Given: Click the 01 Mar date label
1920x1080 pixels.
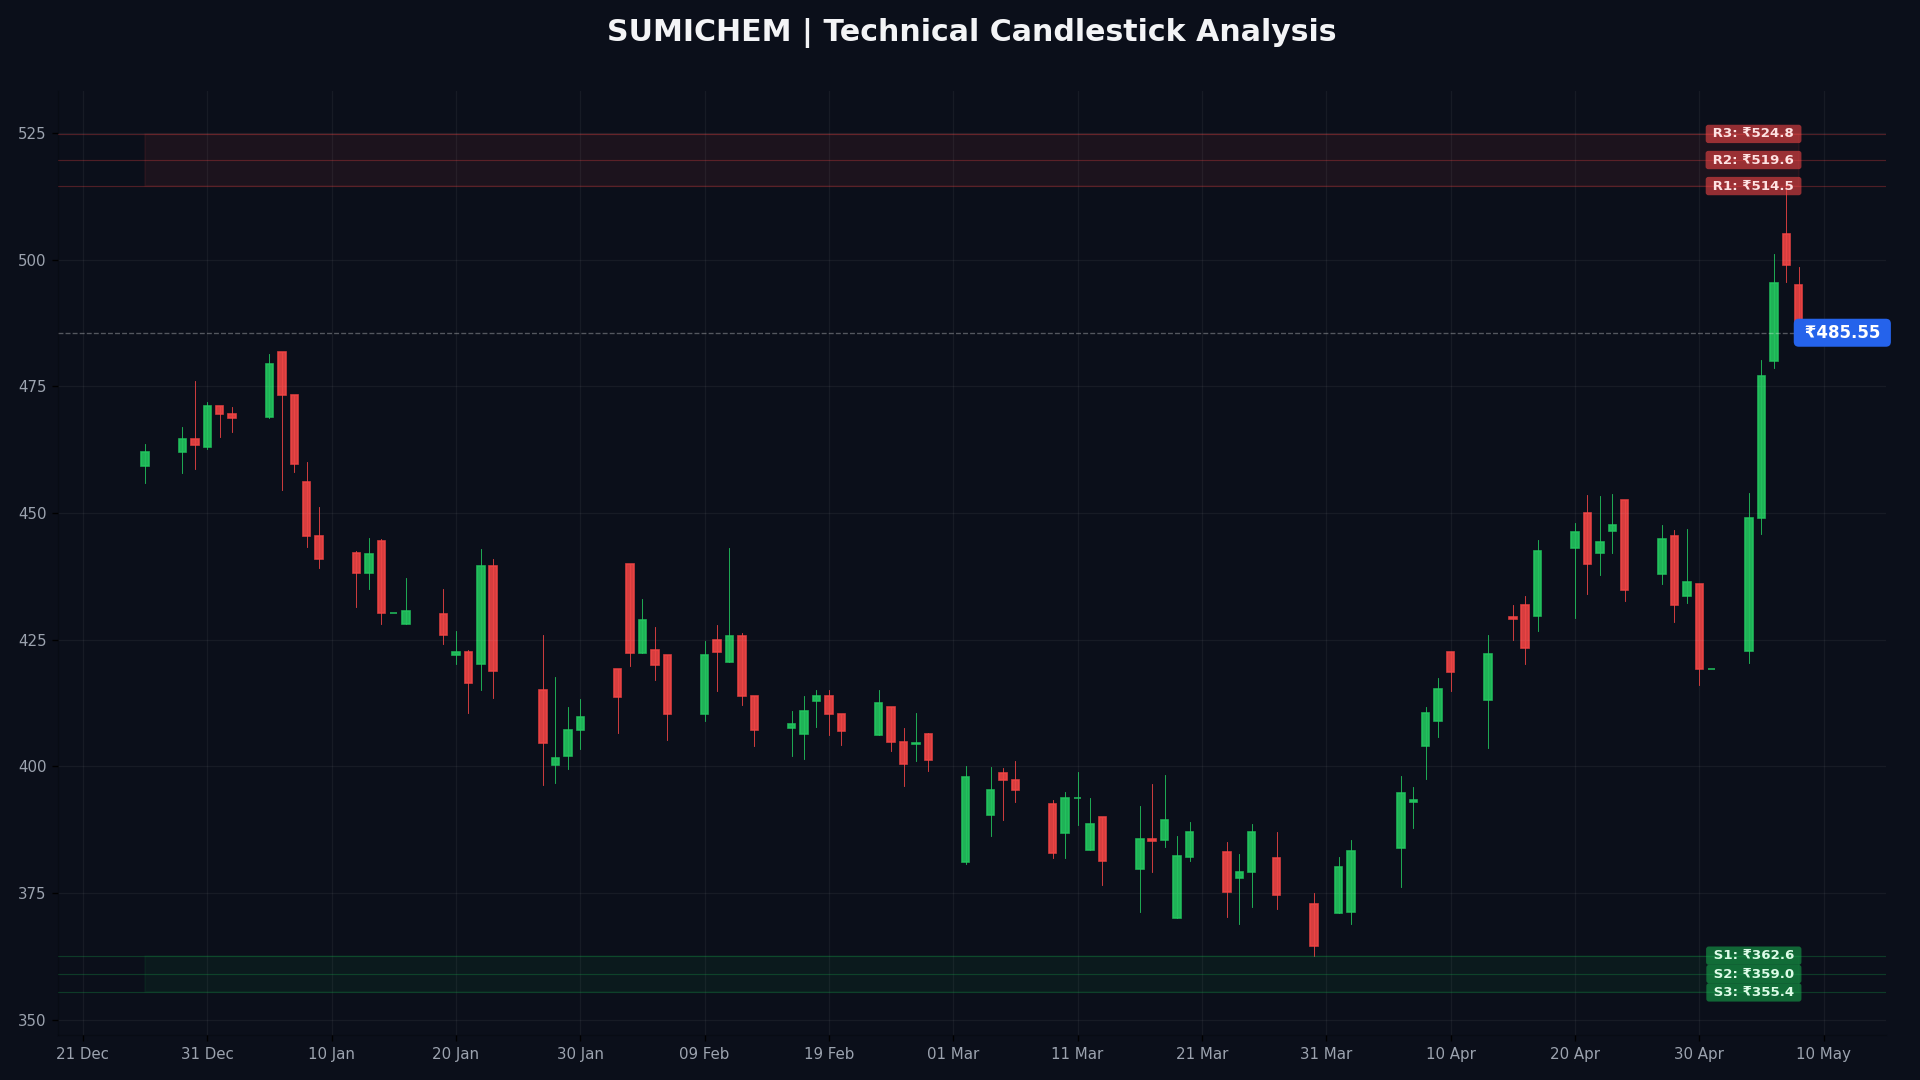Looking at the screenshot, I should click(x=953, y=1054).
